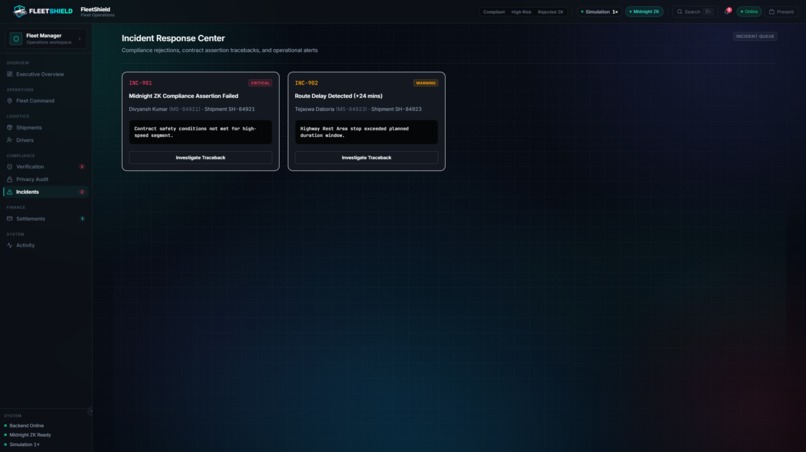This screenshot has width=806, height=452.
Task: Open notifications bell icon
Action: point(727,11)
